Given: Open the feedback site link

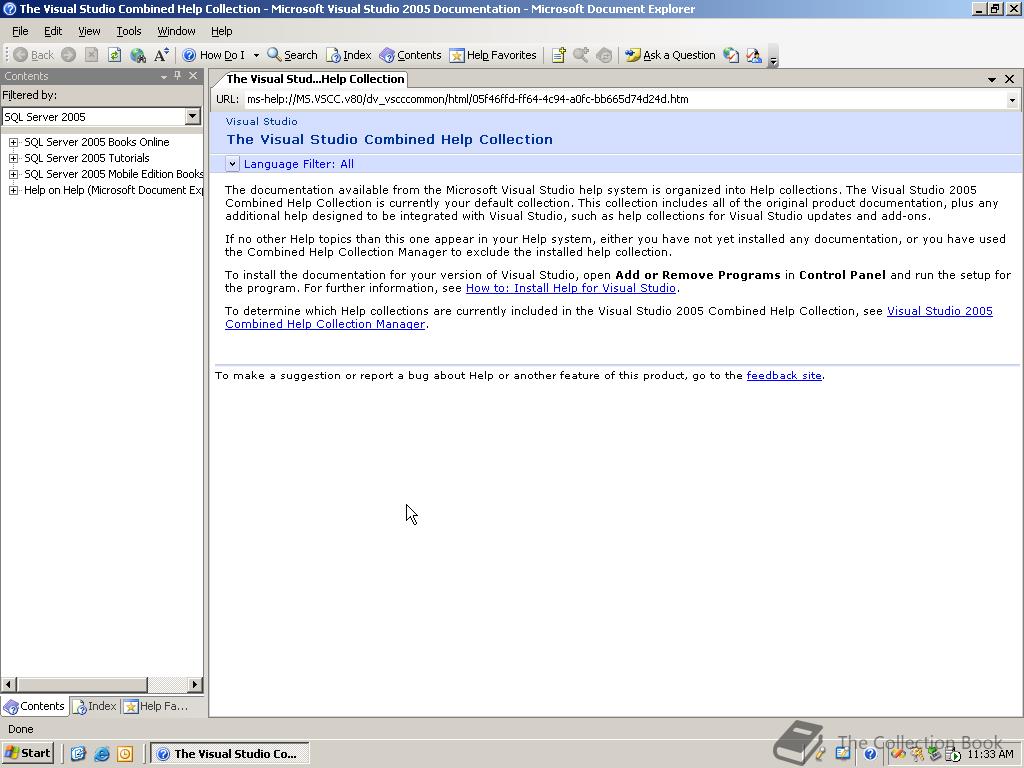Looking at the screenshot, I should point(784,376).
